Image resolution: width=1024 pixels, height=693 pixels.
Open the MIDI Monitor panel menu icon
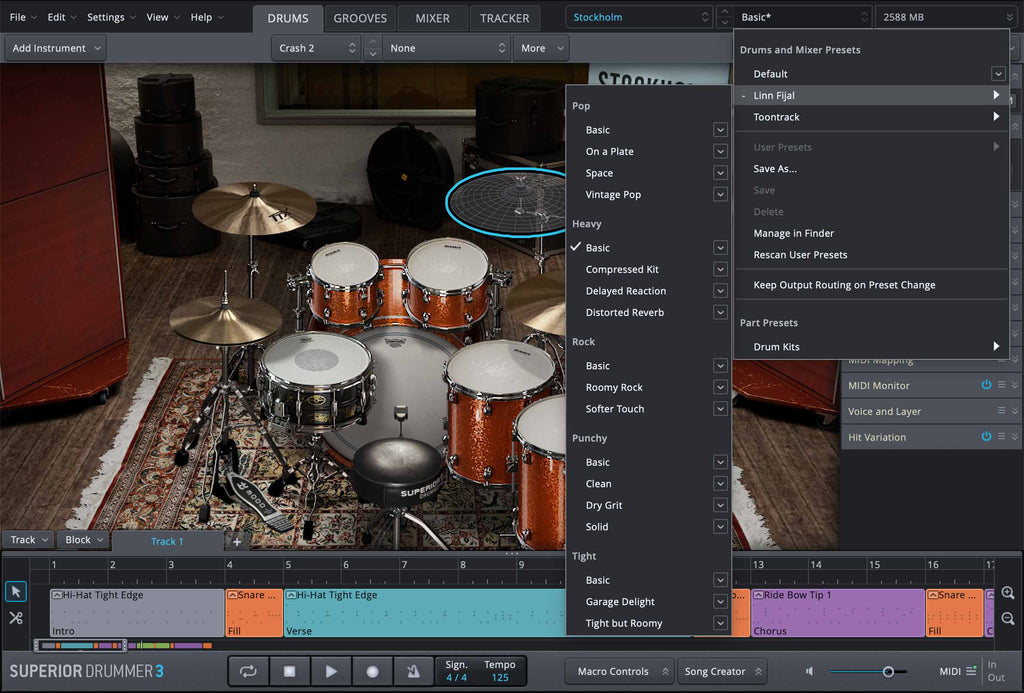pyautogui.click(x=1001, y=385)
